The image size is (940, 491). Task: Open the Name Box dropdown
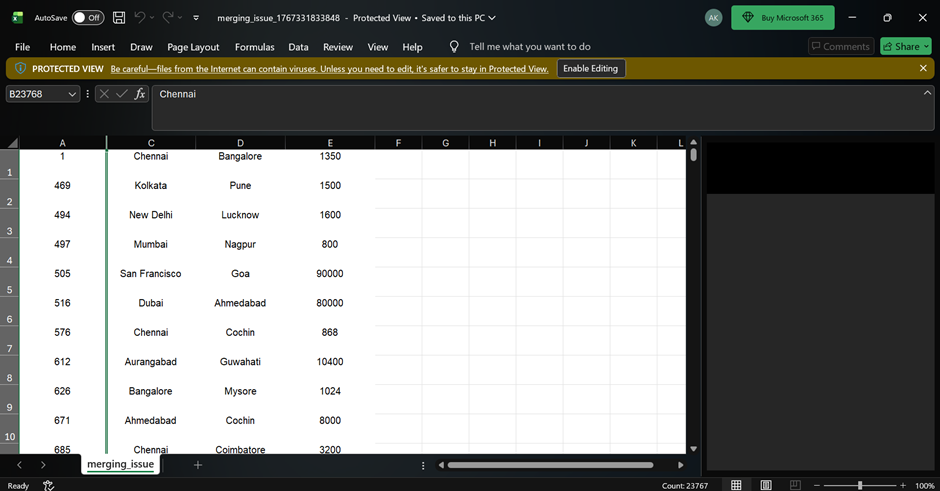72,94
